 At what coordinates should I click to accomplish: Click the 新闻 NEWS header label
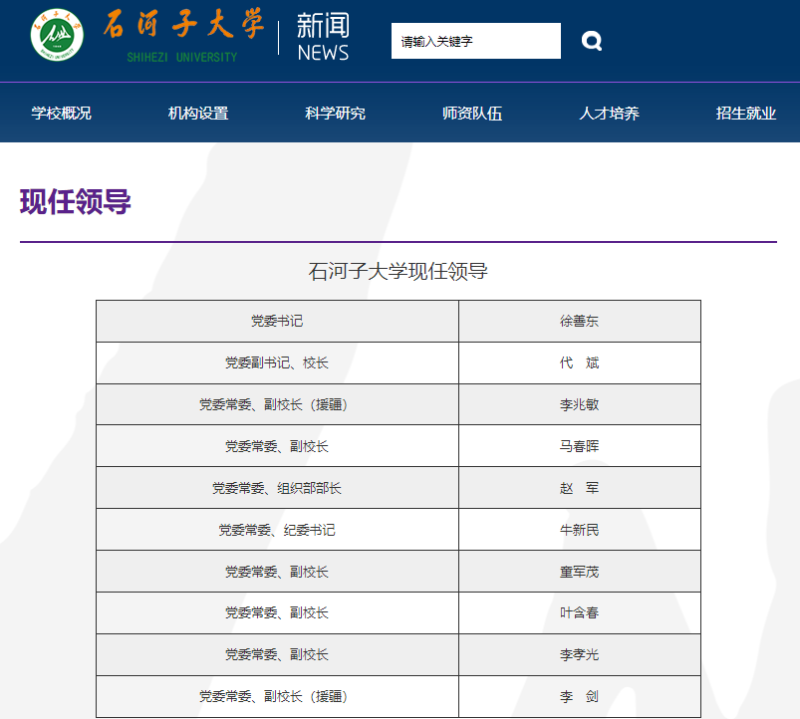[x=323, y=37]
